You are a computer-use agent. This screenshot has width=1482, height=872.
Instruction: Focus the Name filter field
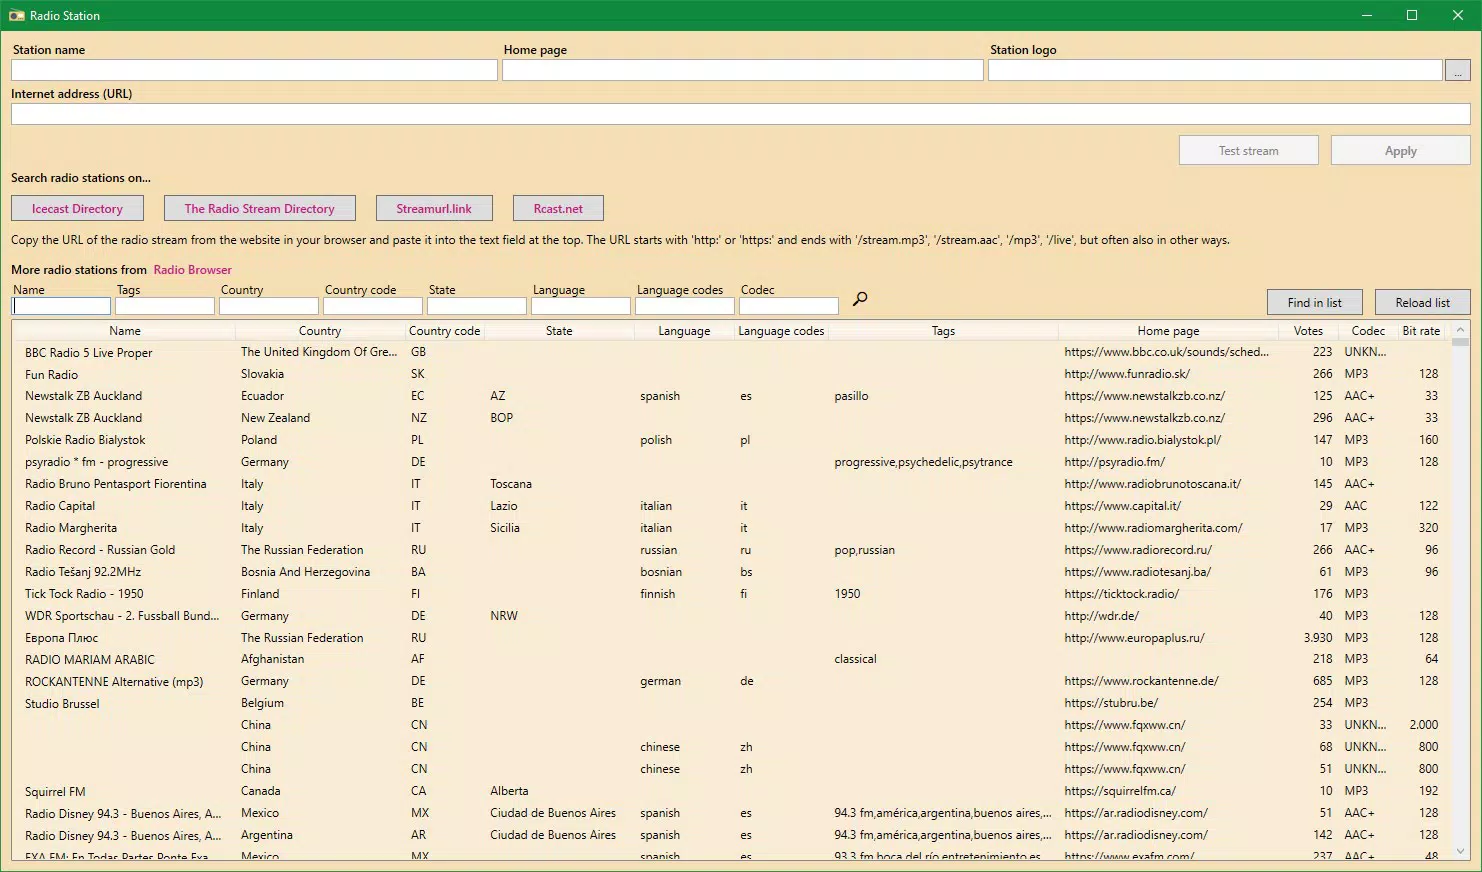61,306
